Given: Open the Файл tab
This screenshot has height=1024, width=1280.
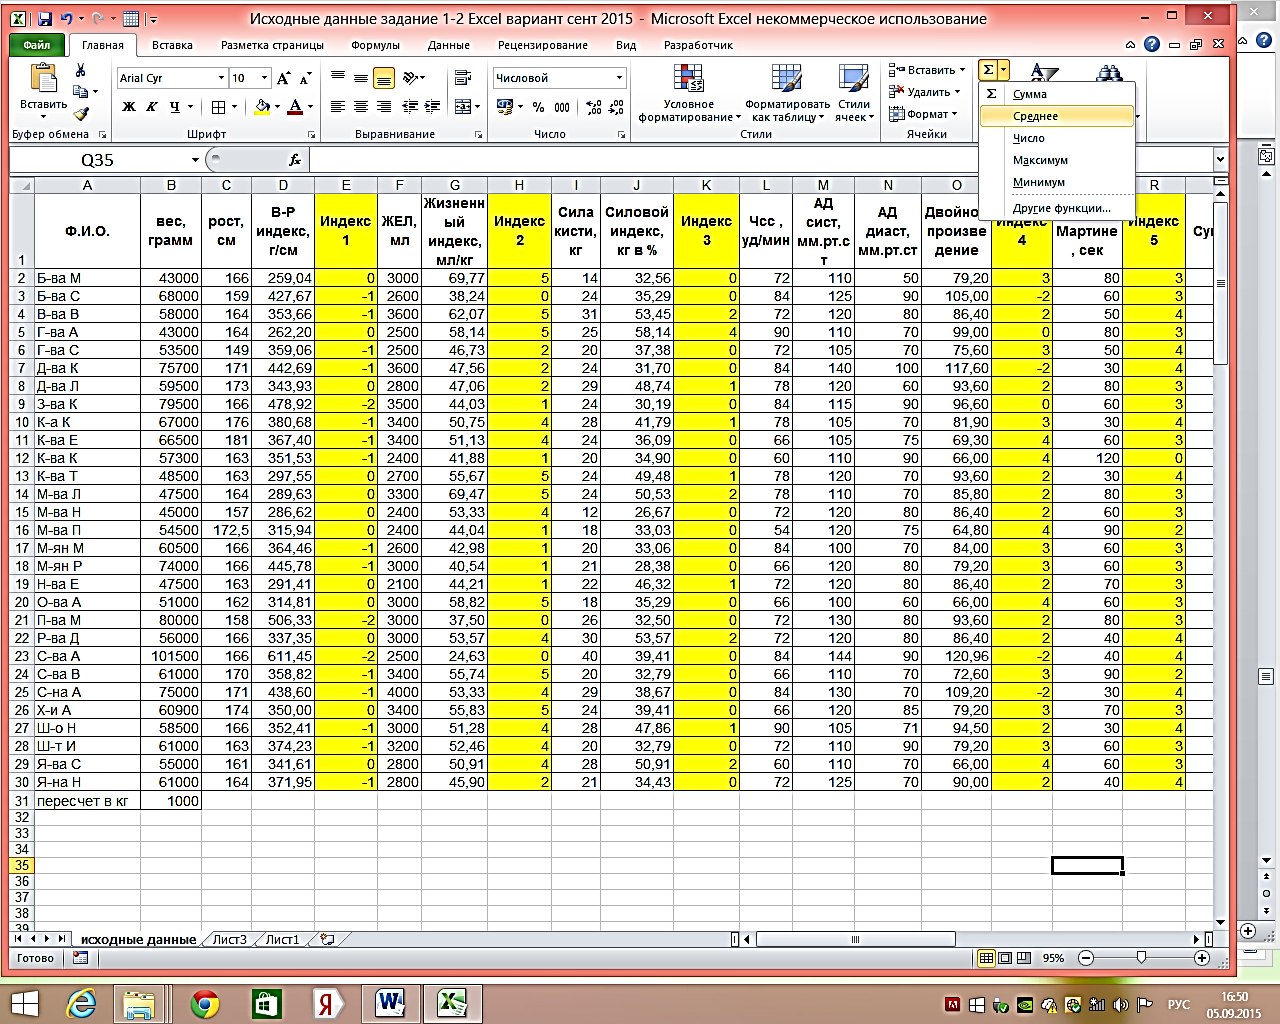Looking at the screenshot, I should tap(37, 45).
